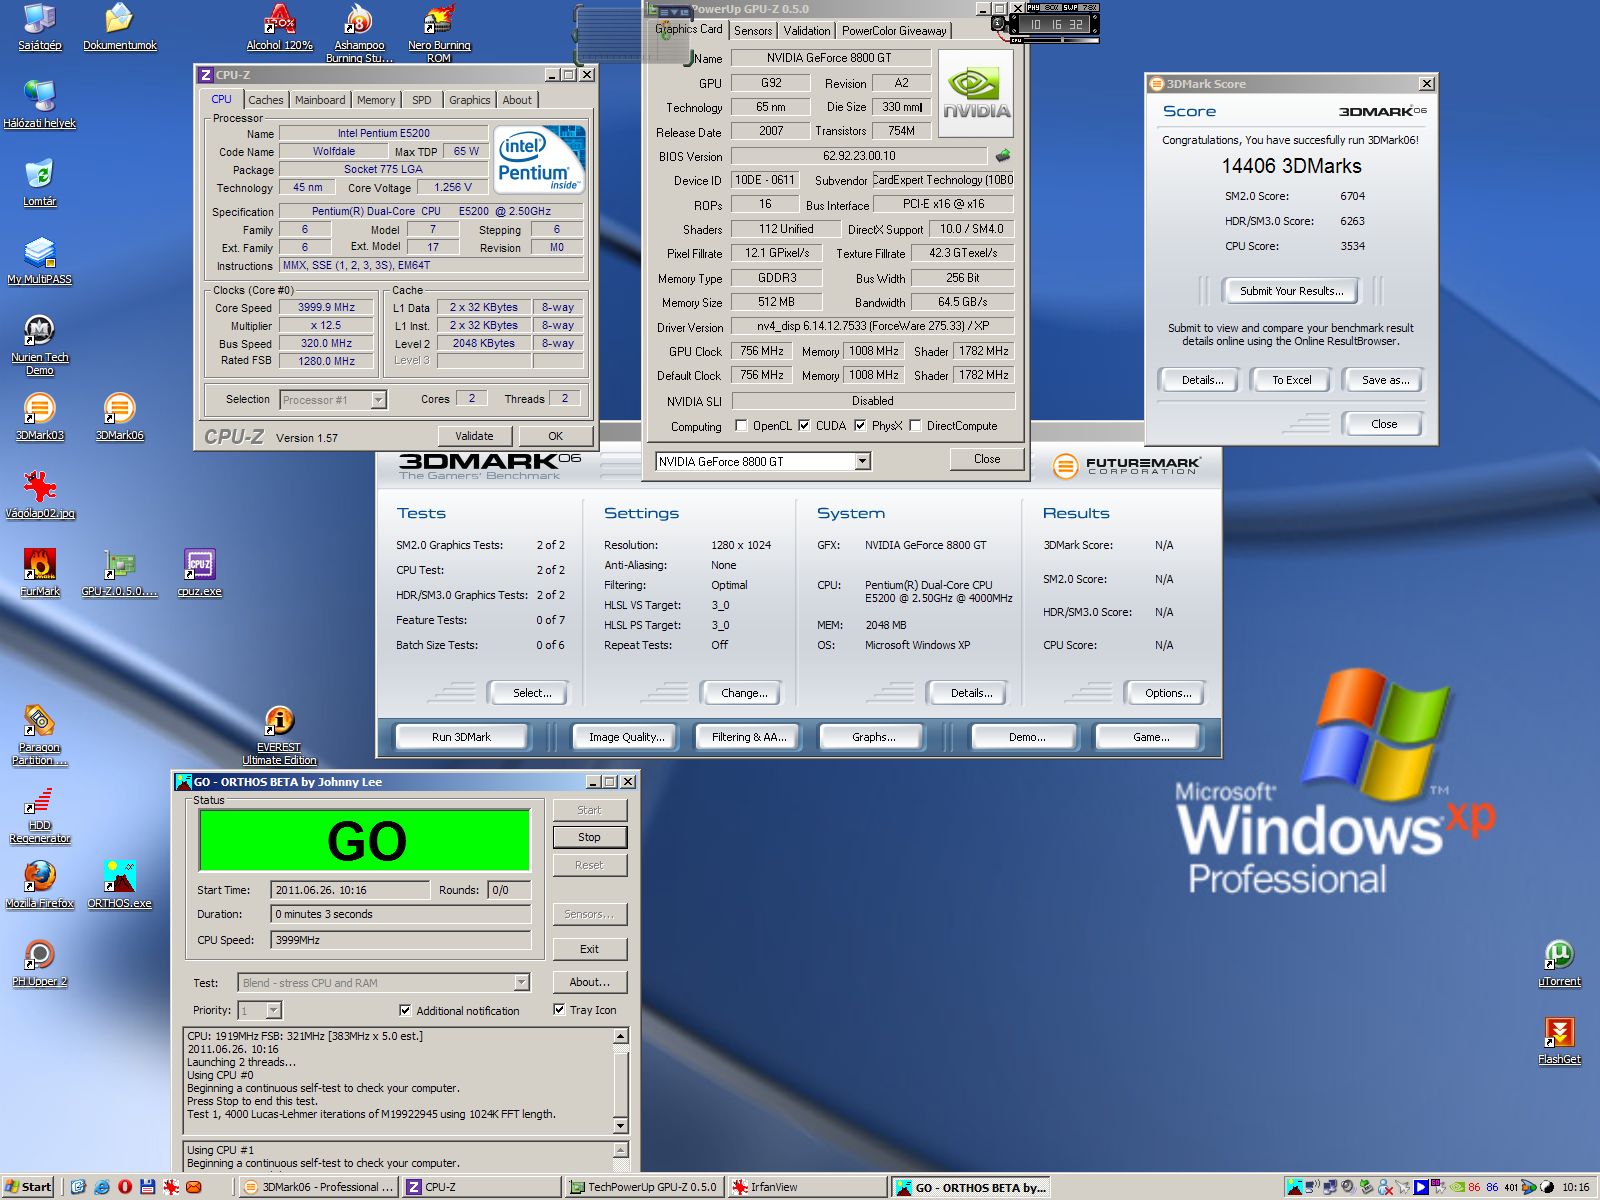1600x1200 pixels.
Task: Open the PowerColor Giveaway tab in GPU-Z
Action: click(x=894, y=31)
